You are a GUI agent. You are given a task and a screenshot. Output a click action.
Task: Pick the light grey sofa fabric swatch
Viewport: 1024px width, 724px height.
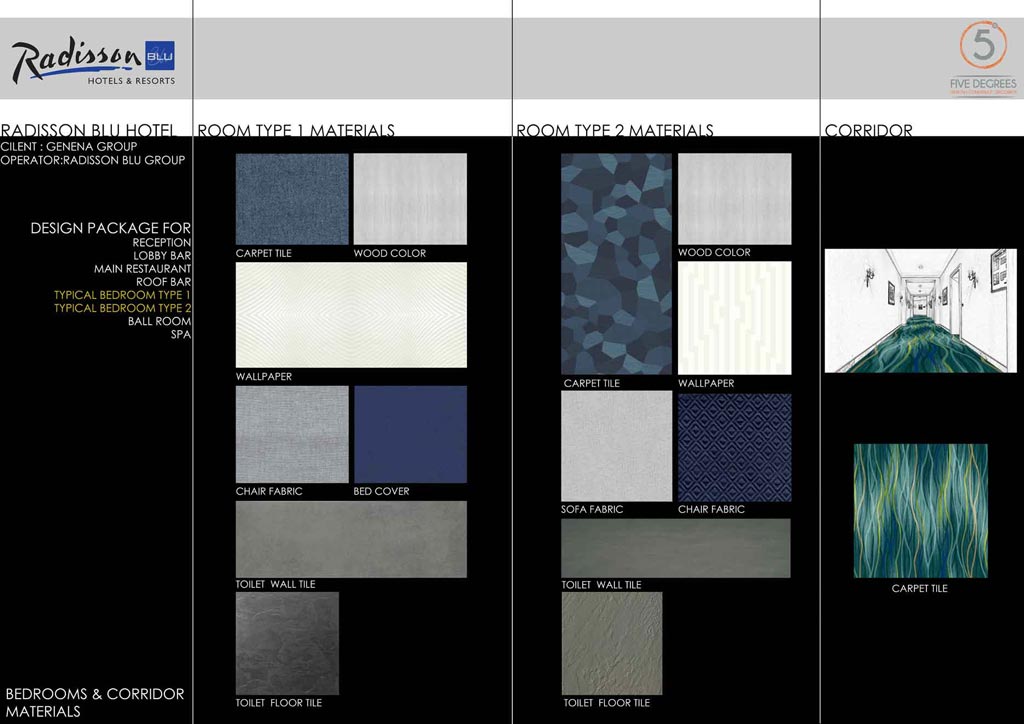616,446
